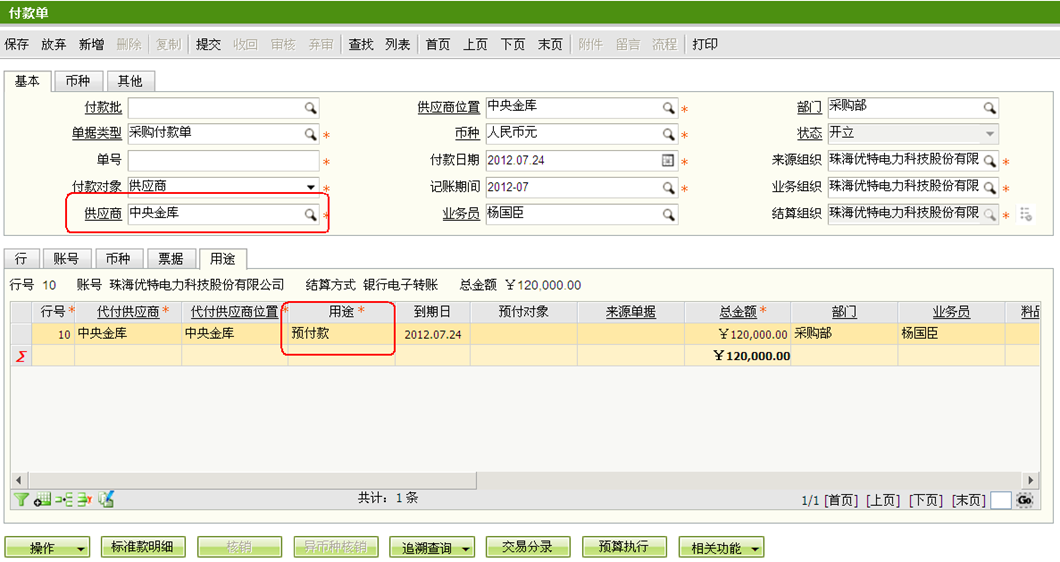
Task: Switch to the 其他 tab
Action: tap(130, 81)
